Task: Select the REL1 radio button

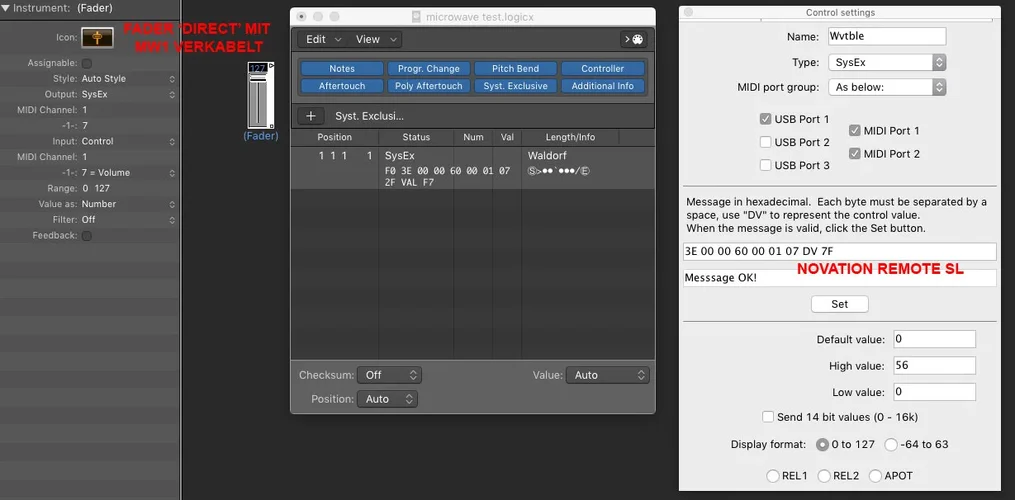Action: coord(773,476)
